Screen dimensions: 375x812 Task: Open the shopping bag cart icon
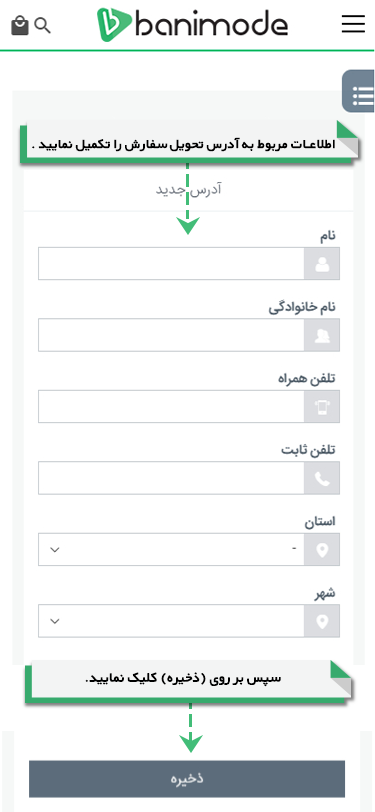20,25
